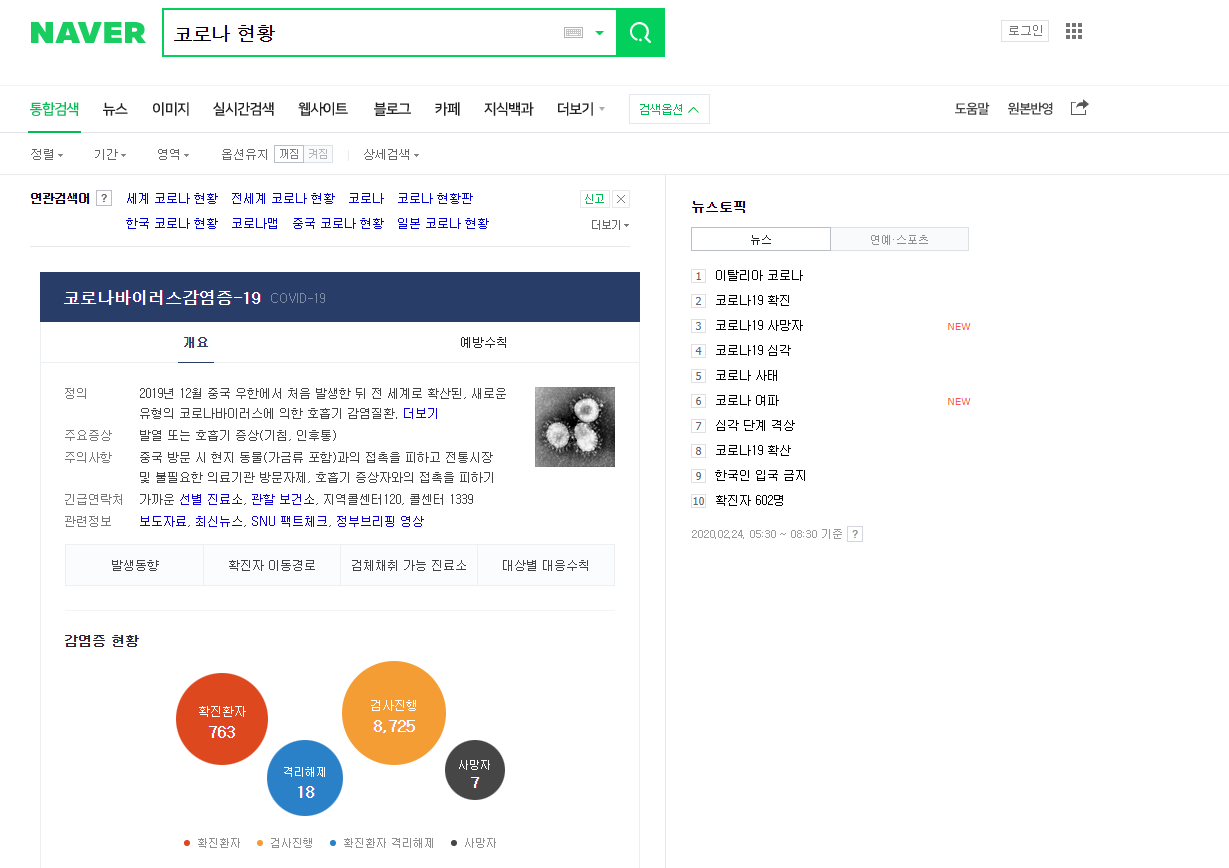Close the related searches with X icon
The height and width of the screenshot is (868, 1229).
pos(621,199)
